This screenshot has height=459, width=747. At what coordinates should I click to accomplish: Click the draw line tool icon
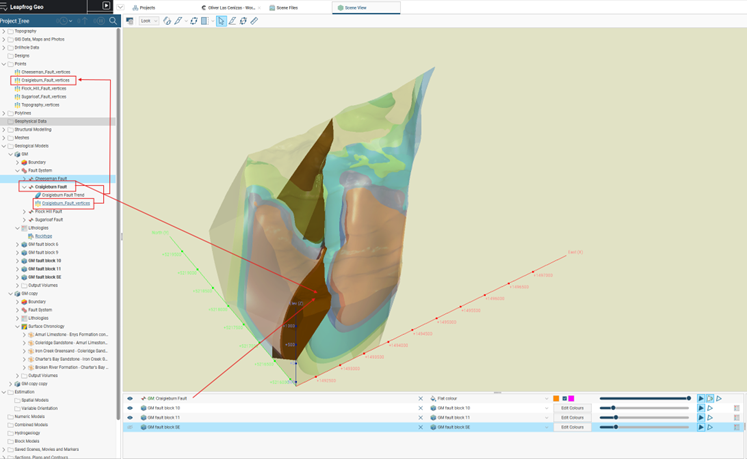232,20
